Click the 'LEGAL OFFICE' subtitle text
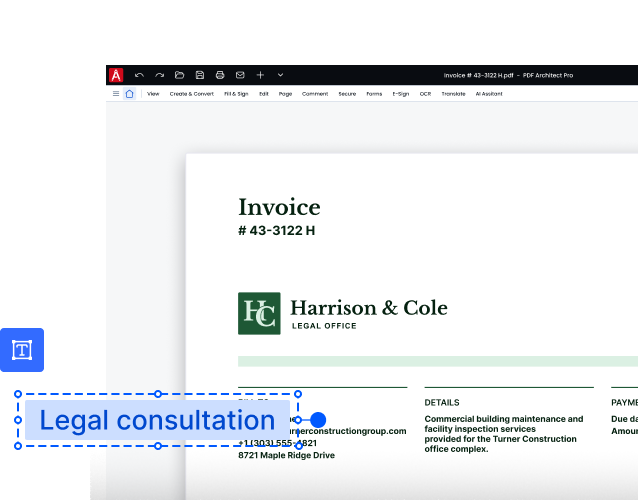This screenshot has width=638, height=500. point(324,326)
